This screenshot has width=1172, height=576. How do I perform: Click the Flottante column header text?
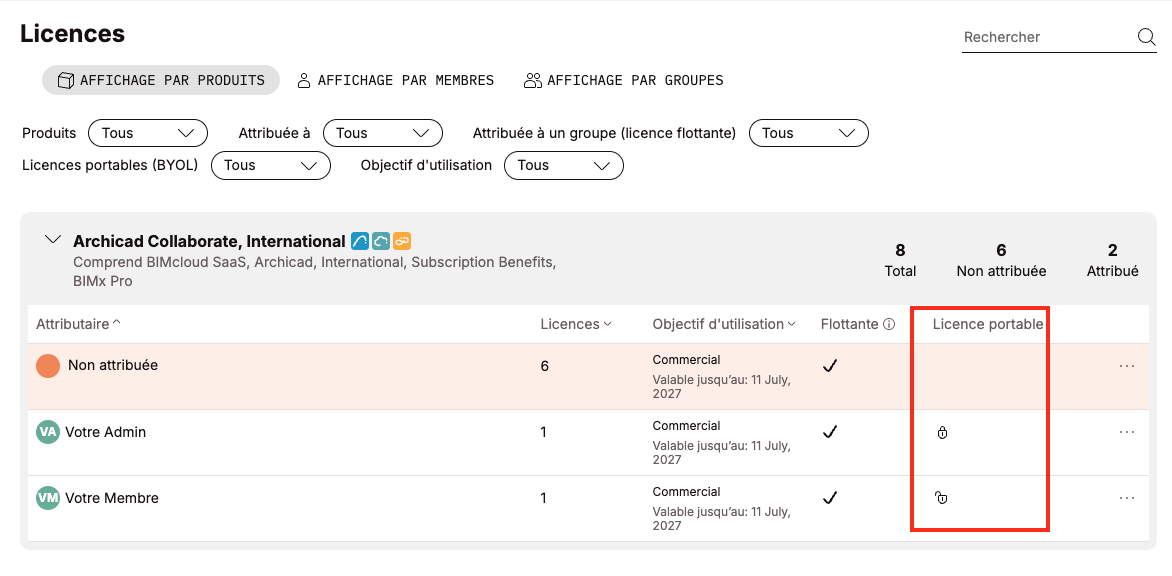point(849,324)
